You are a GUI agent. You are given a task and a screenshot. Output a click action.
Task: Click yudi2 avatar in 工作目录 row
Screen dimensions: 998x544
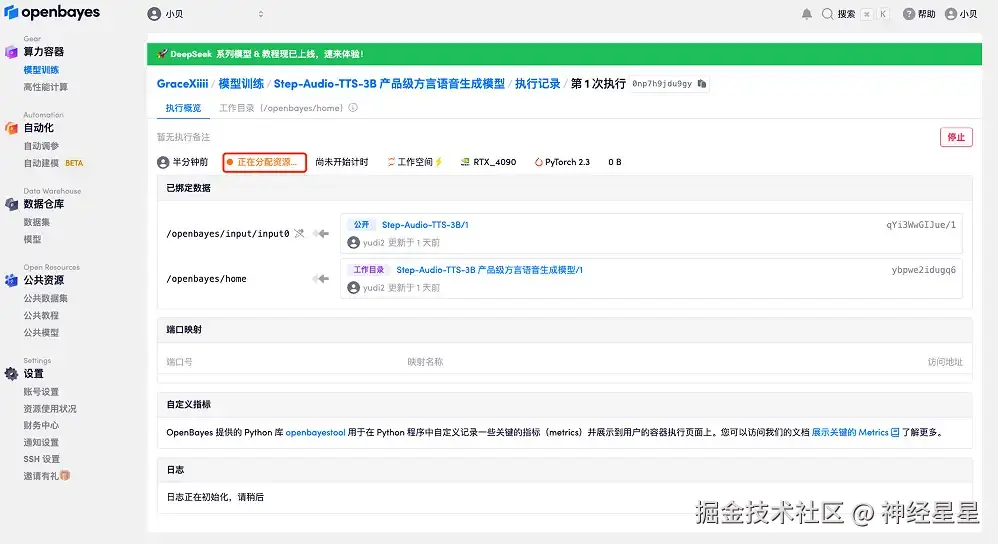click(353, 288)
